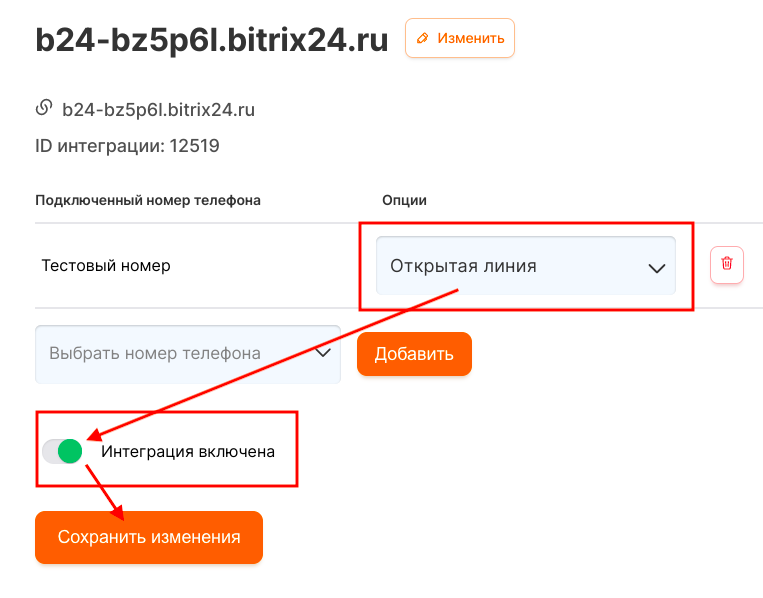Click chevron on phone number selector
Image resolution: width=763 pixels, height=598 pixels.
tap(323, 353)
